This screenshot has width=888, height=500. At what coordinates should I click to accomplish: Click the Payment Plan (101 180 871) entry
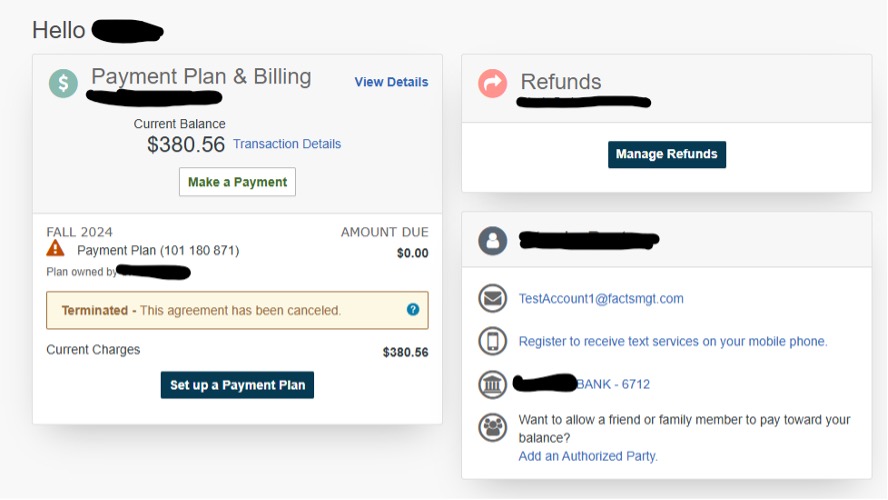click(158, 250)
